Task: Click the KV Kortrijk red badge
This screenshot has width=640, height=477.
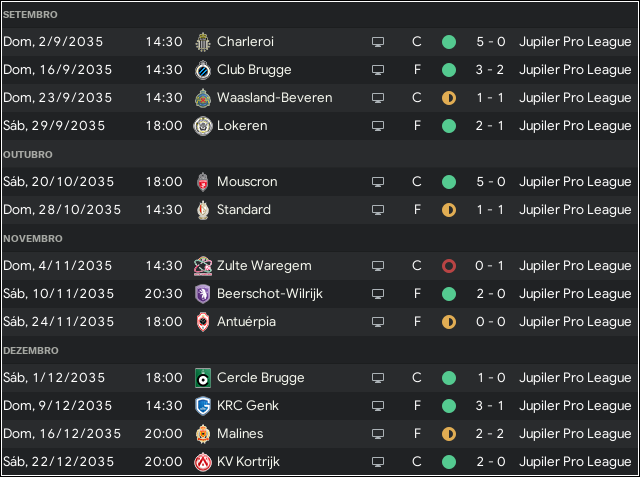Action: pos(203,462)
